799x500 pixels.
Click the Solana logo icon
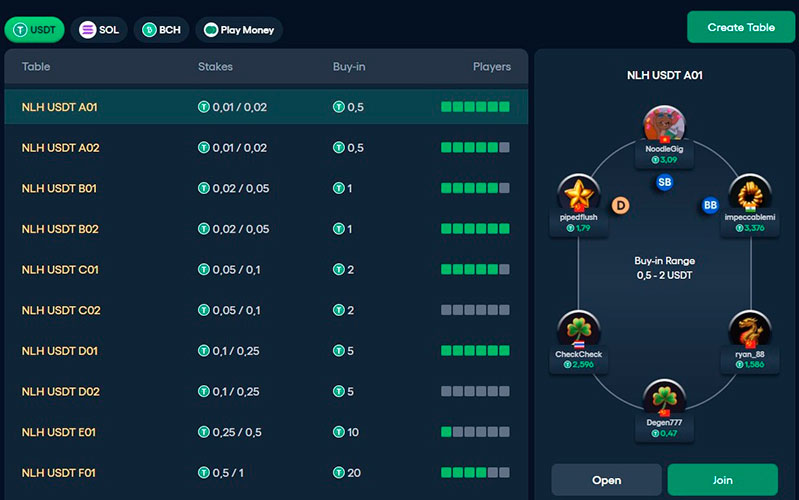point(88,30)
